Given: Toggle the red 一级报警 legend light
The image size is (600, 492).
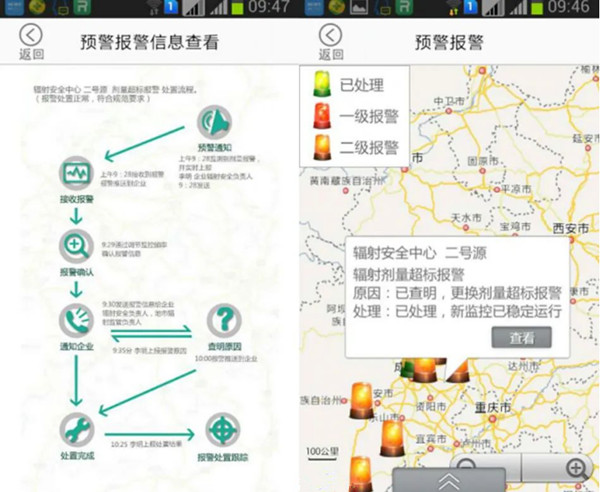Looking at the screenshot, I should tap(322, 115).
